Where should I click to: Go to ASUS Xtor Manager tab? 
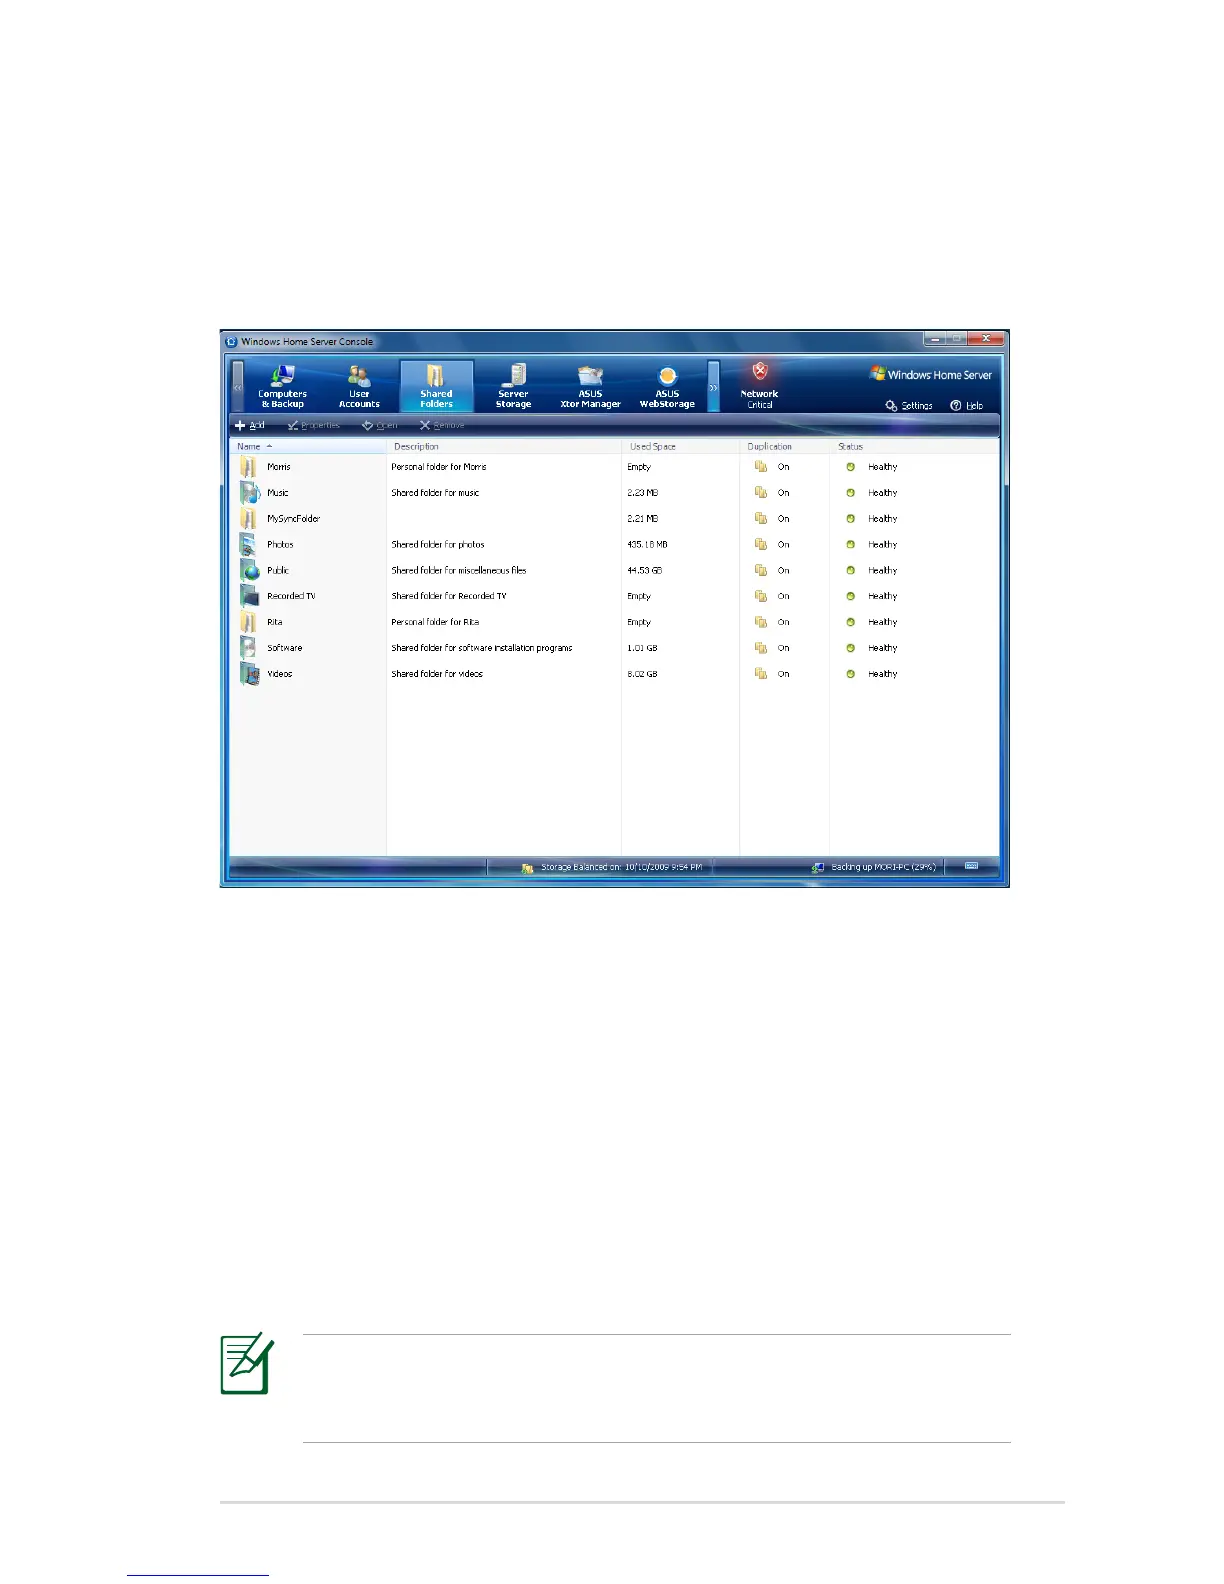pos(590,386)
